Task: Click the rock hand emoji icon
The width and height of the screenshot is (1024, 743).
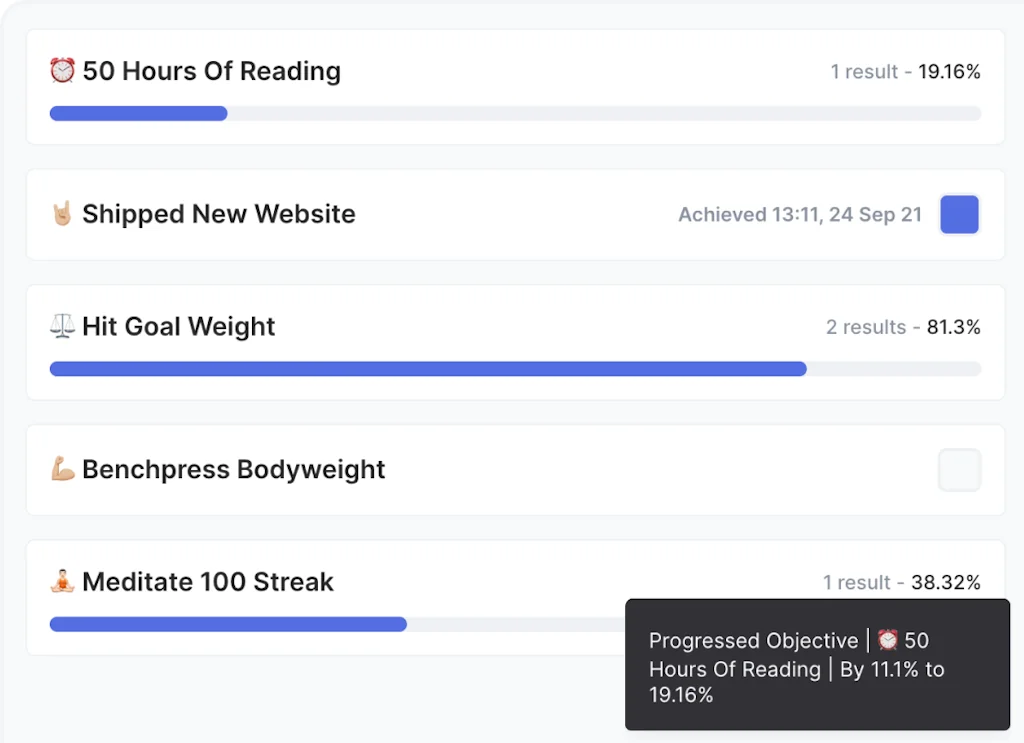Action: click(x=62, y=214)
